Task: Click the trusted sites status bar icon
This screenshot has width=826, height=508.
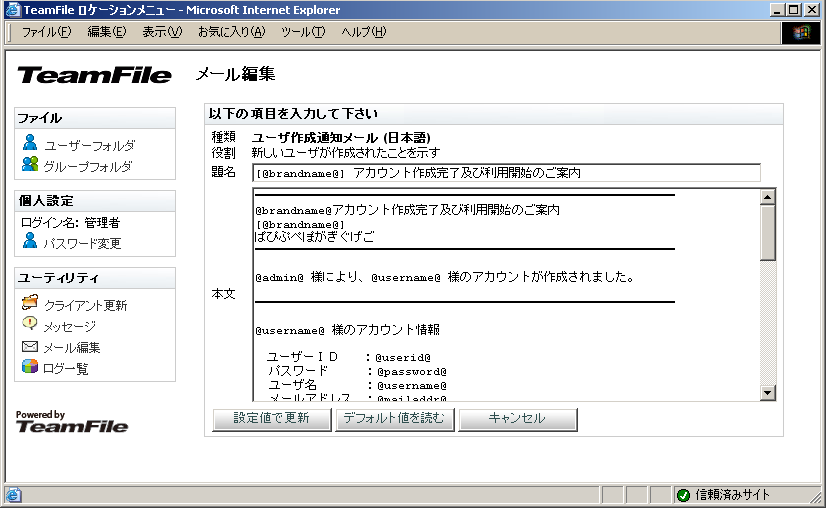Action: point(683,495)
